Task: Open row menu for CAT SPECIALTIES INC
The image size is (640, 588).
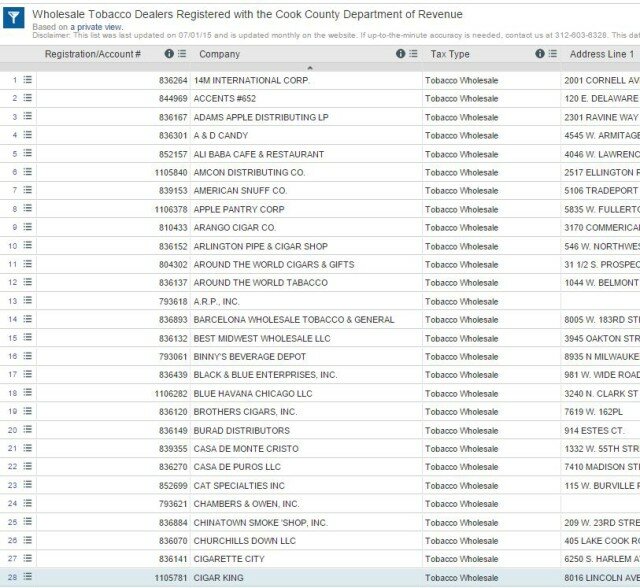Action: tap(27, 485)
